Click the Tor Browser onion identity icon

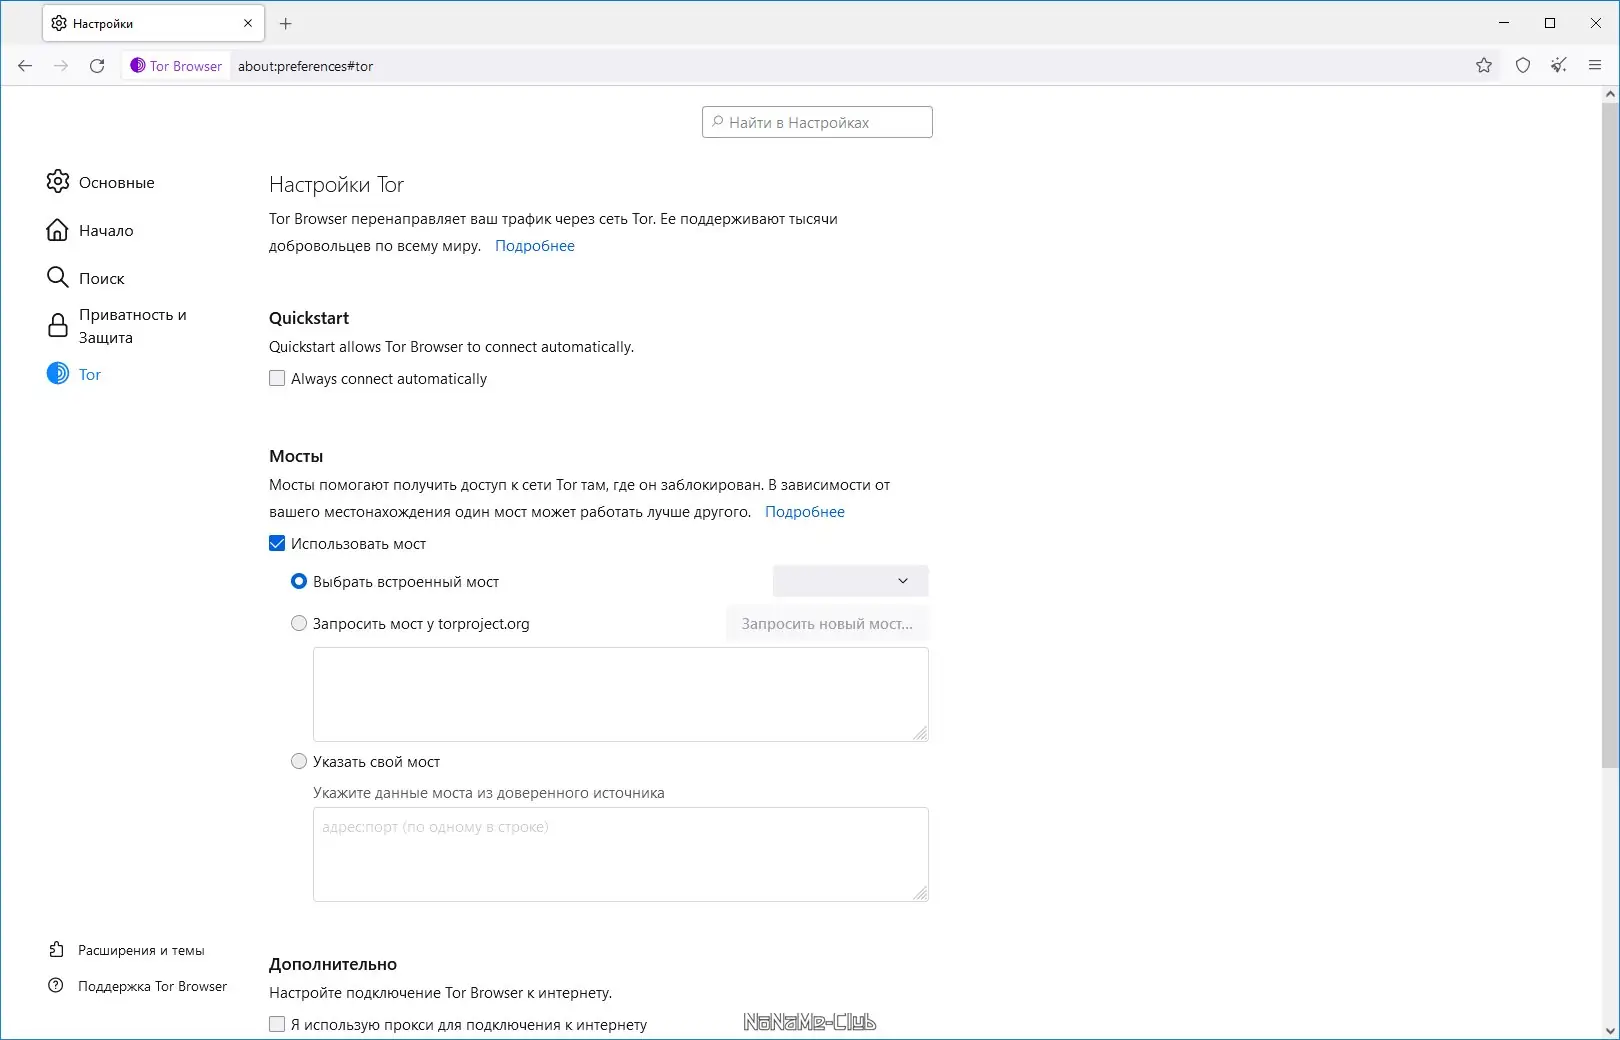[138, 66]
